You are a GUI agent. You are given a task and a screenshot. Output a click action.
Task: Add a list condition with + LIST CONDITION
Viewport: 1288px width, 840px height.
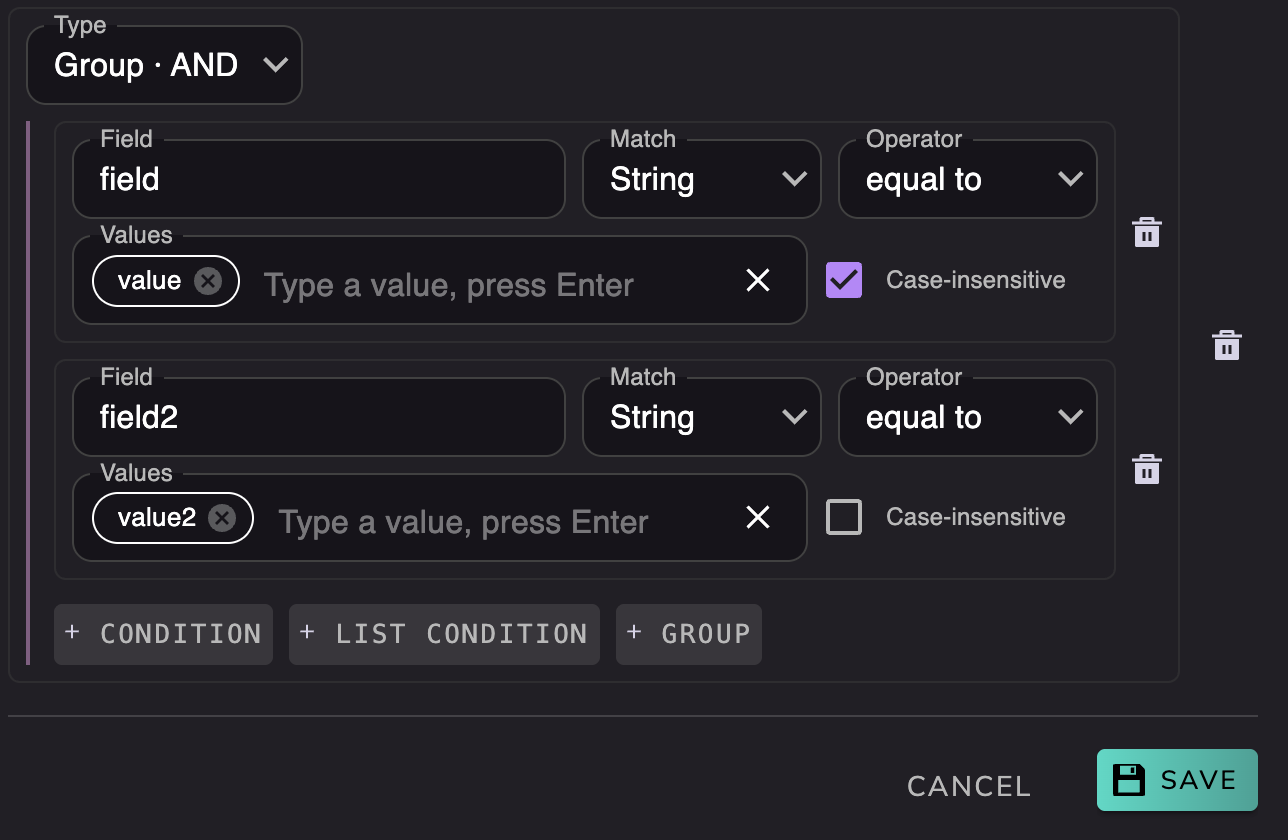pos(444,634)
